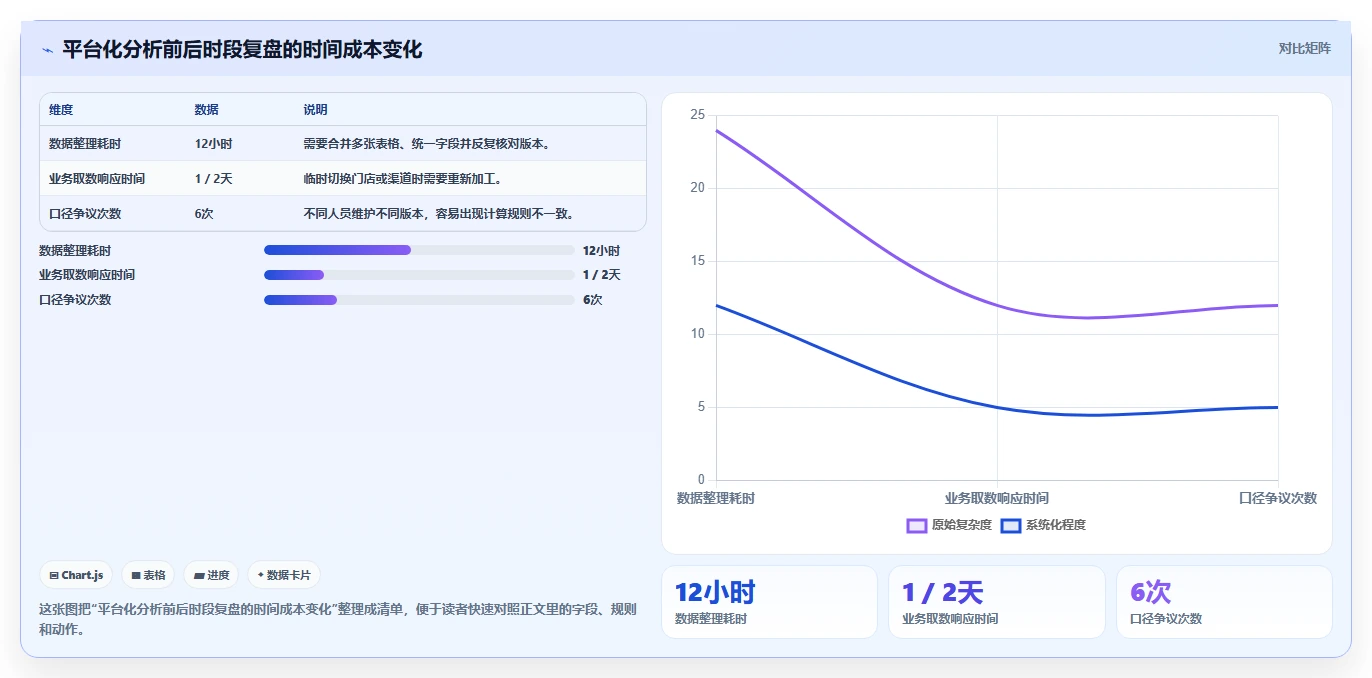The width and height of the screenshot is (1372, 678).
Task: Click the 表格 tag chip
Action: [x=148, y=575]
